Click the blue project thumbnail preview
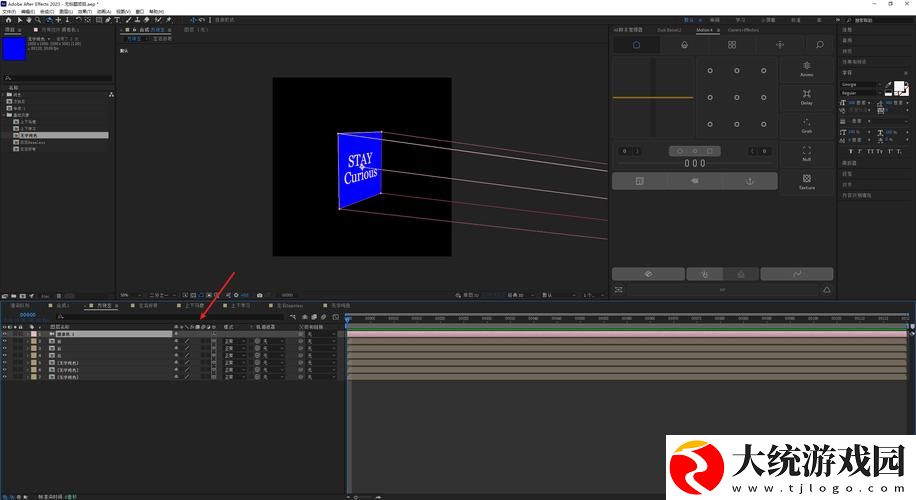Image resolution: width=916 pixels, height=500 pixels. (x=14, y=48)
